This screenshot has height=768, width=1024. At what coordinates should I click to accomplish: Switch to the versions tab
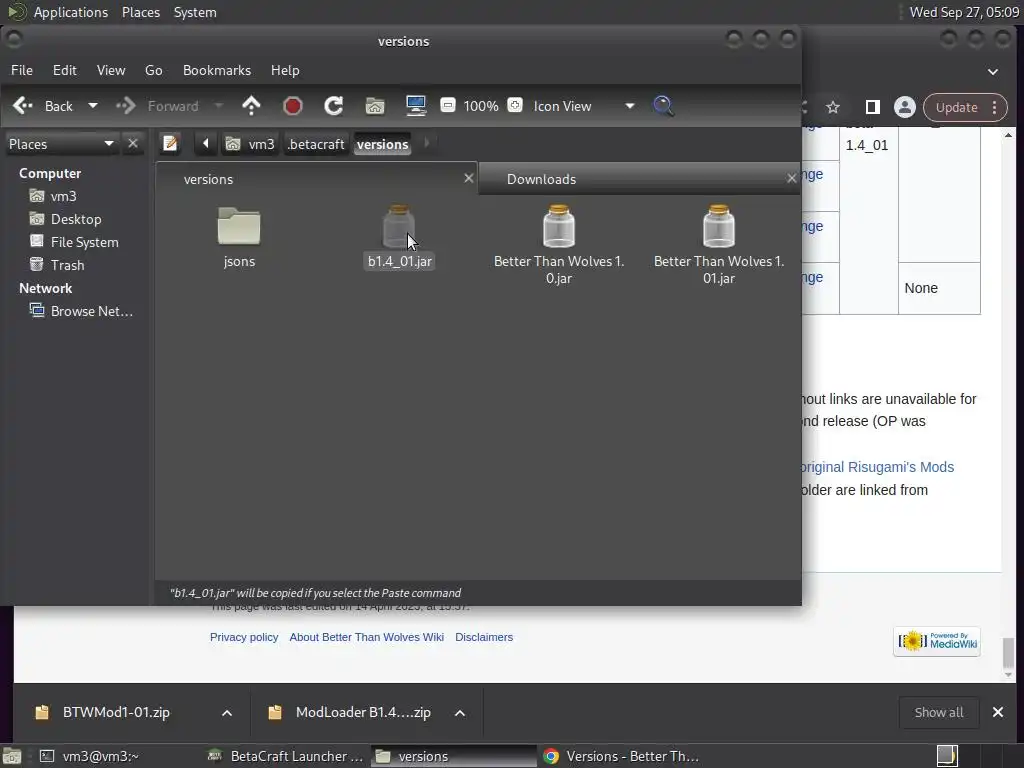click(x=316, y=179)
